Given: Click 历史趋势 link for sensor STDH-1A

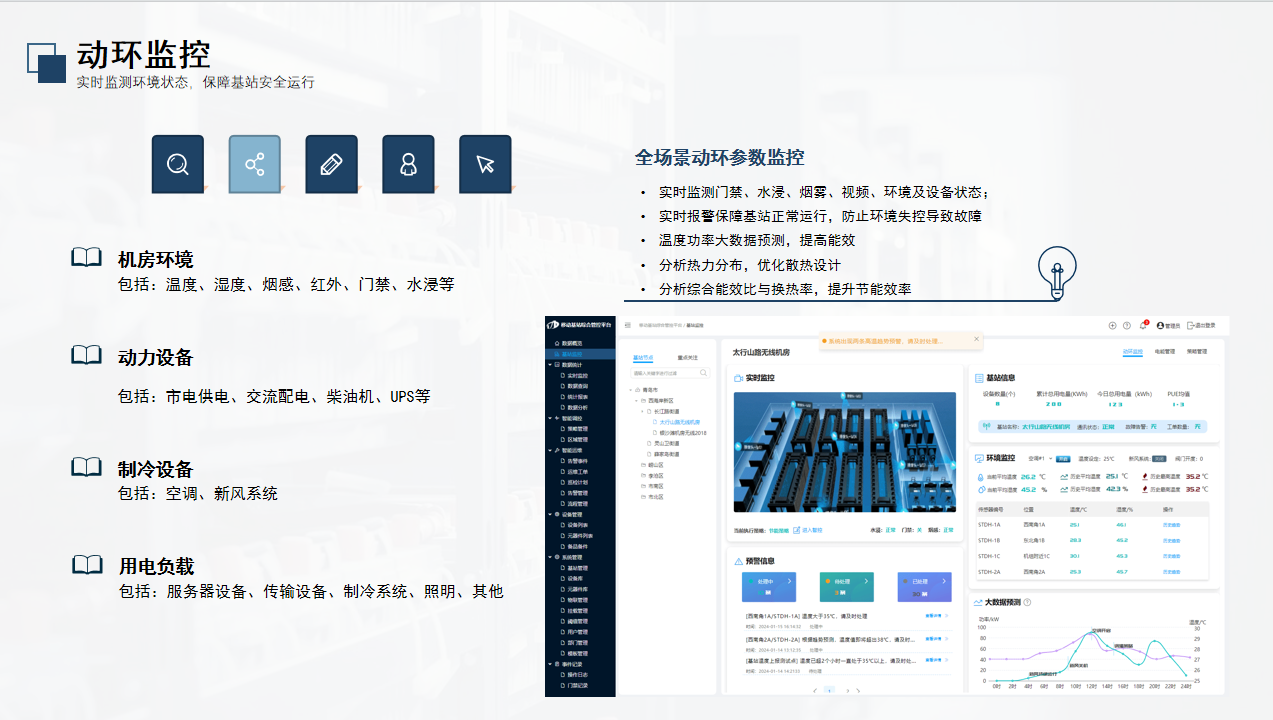Looking at the screenshot, I should 1171,524.
